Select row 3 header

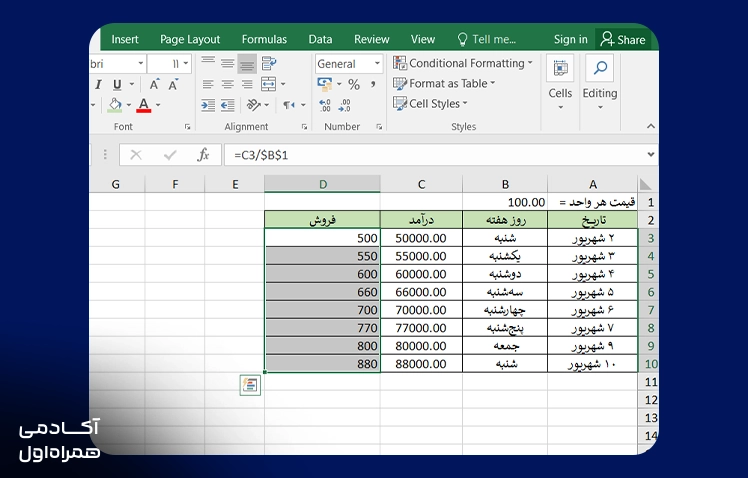pyautogui.click(x=650, y=238)
